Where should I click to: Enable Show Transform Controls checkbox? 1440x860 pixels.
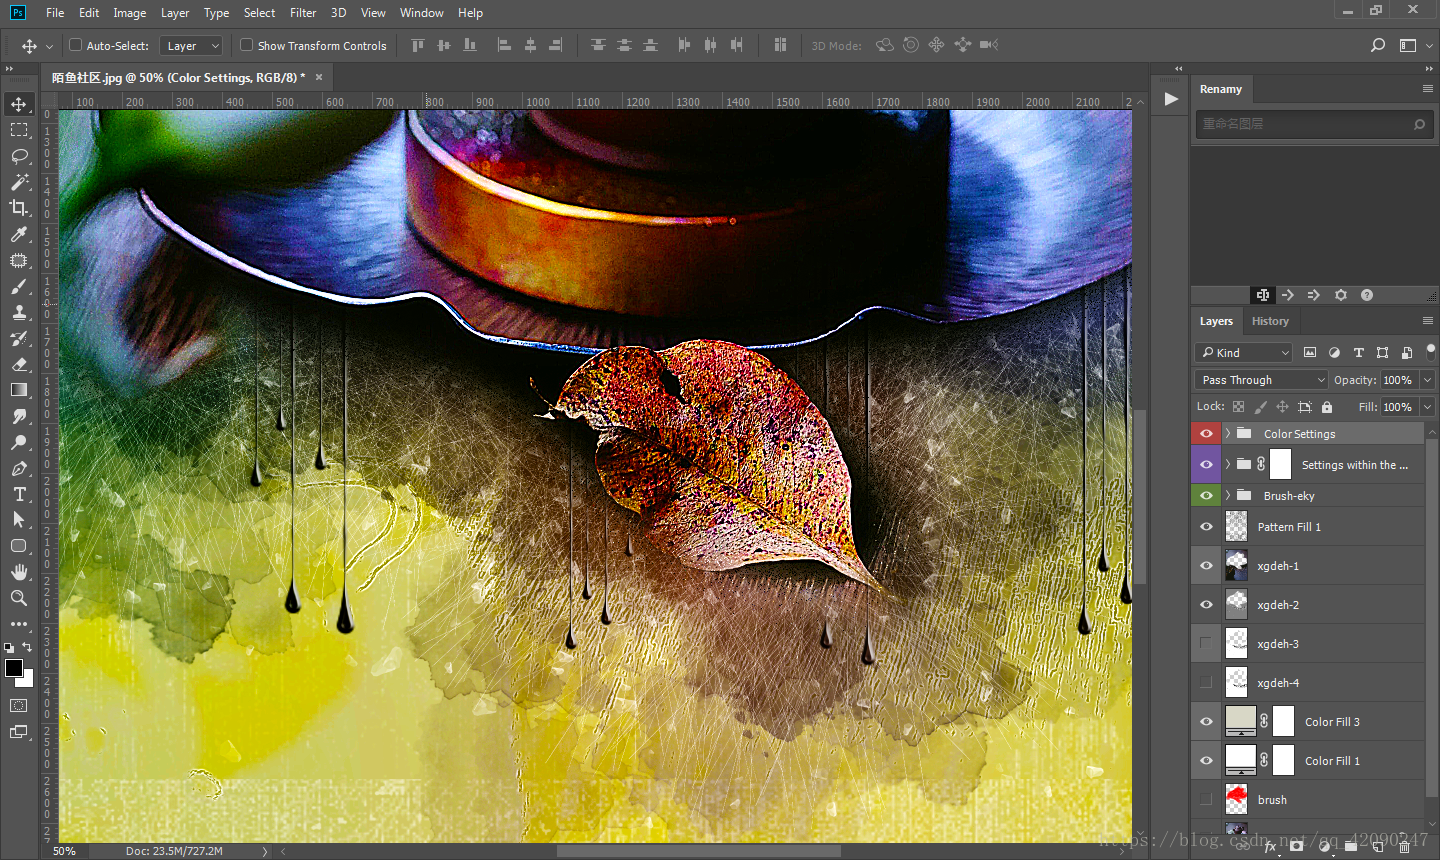tap(246, 45)
